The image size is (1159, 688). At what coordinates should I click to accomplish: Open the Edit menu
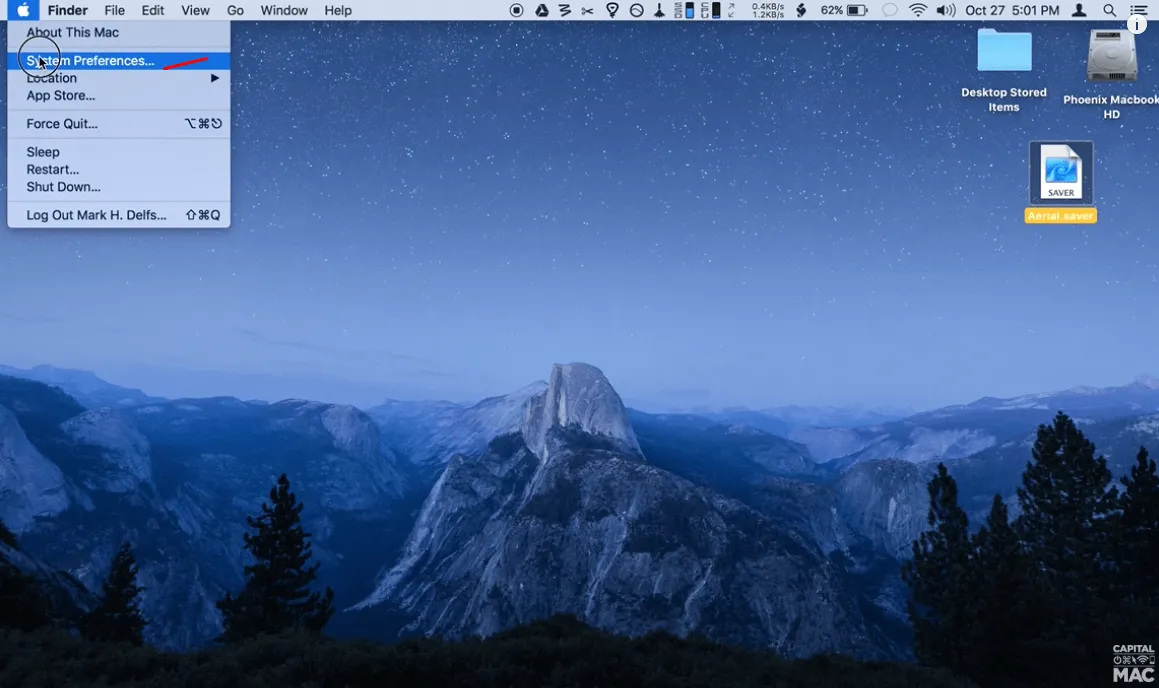[x=153, y=10]
